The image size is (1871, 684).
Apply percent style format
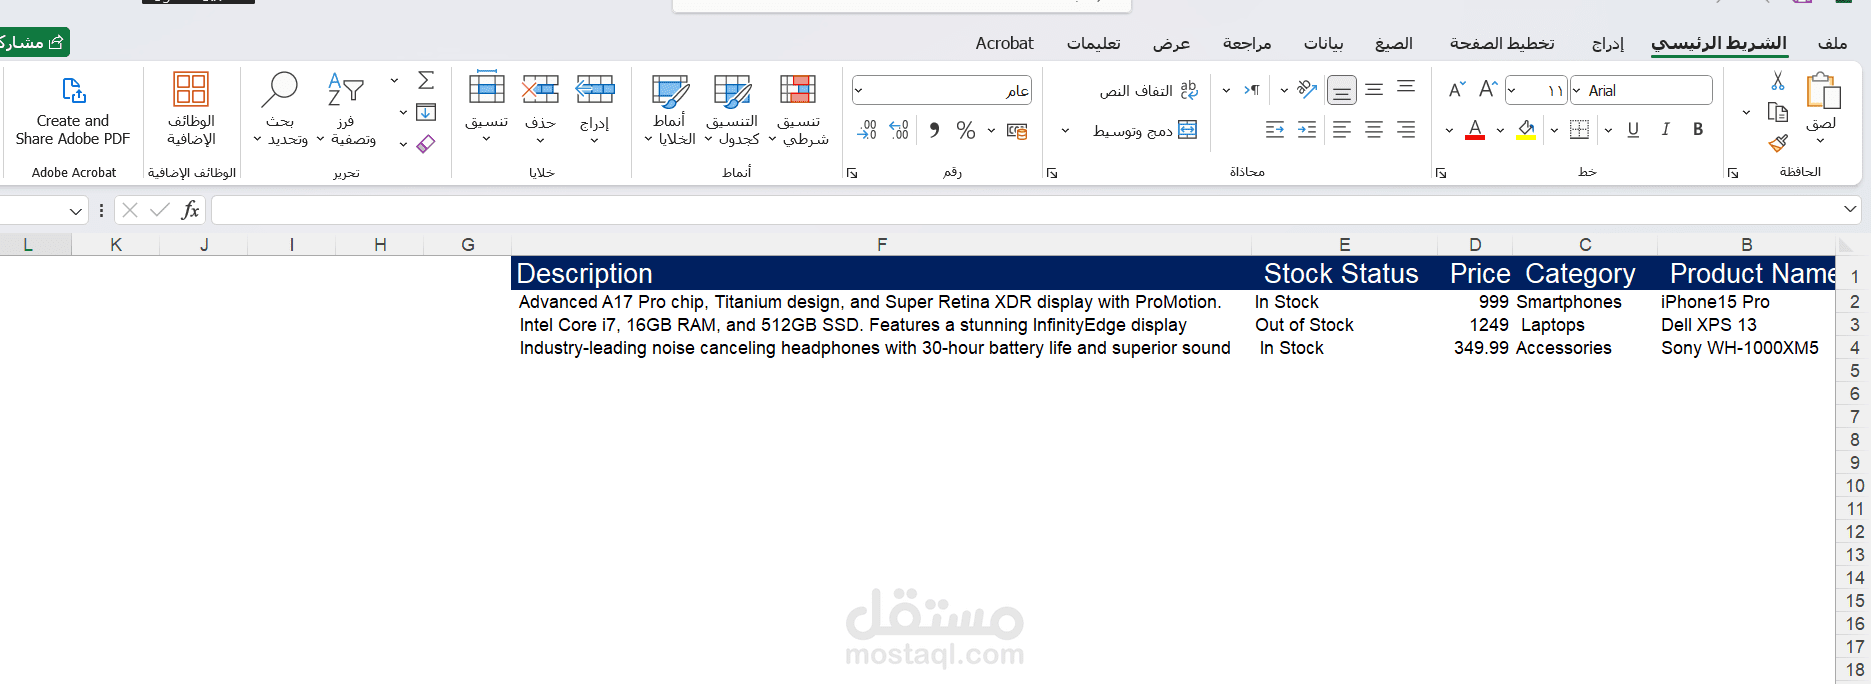(x=966, y=130)
